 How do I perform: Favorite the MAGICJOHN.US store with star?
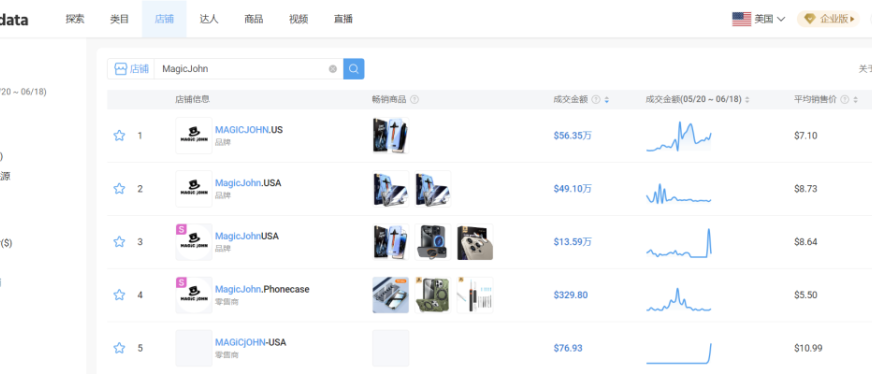(x=119, y=136)
